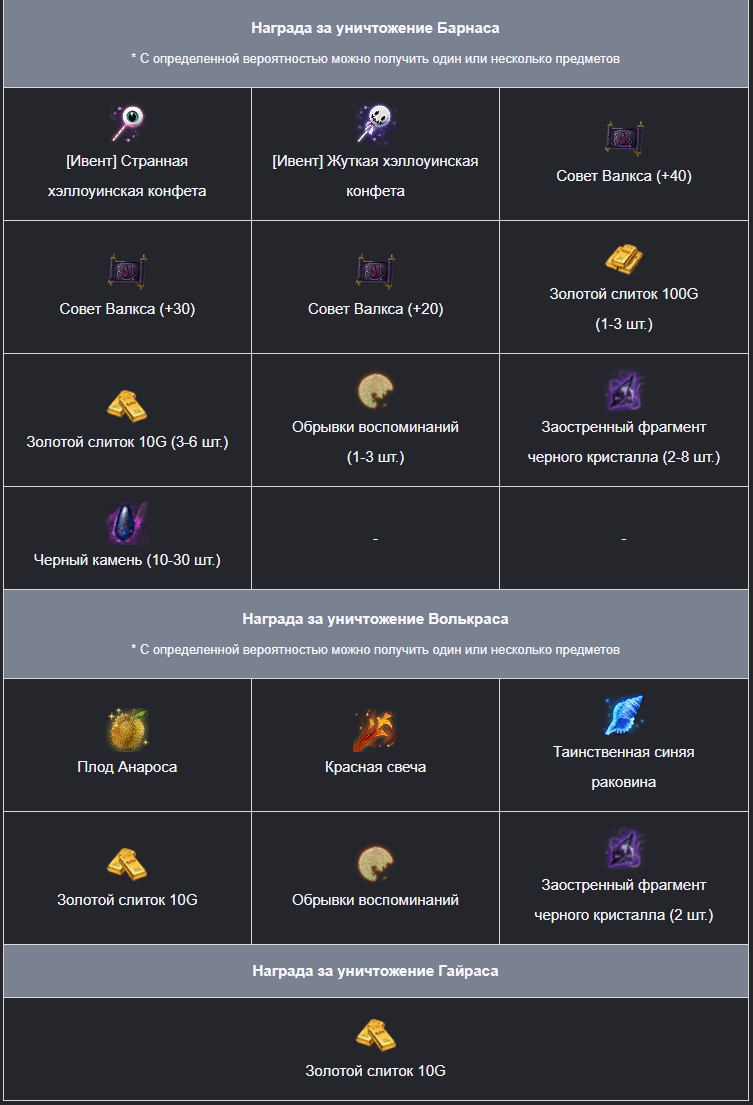The image size is (753, 1105).
Task: Select the Красная свеча red candle icon
Action: point(375,730)
